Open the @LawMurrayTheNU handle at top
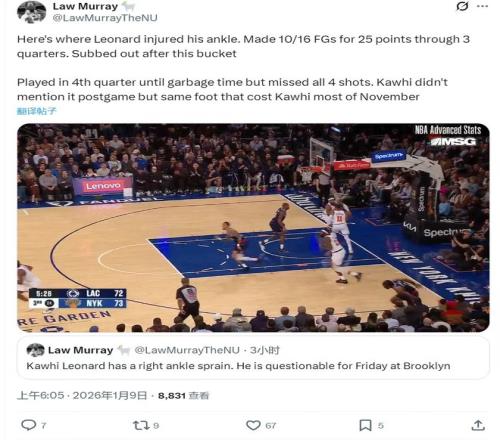Screen dimensions: 500x440 pos(105,18)
